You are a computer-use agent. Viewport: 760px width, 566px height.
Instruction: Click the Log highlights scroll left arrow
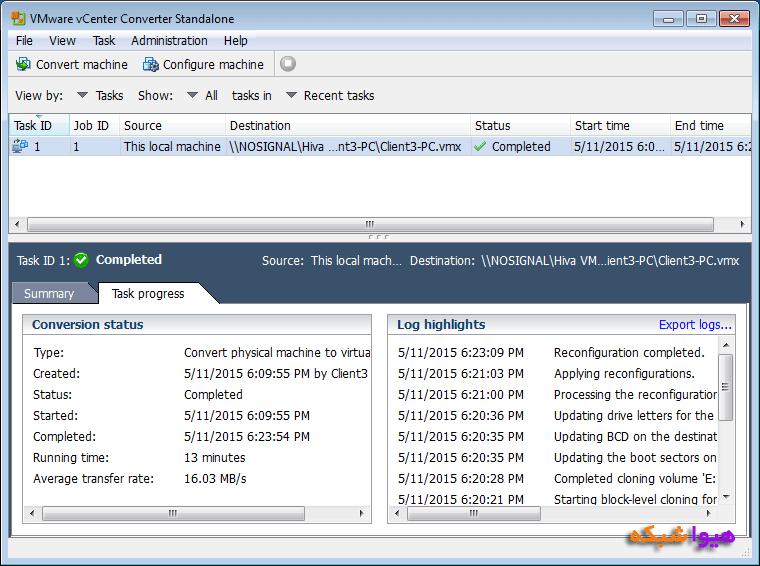tap(397, 513)
